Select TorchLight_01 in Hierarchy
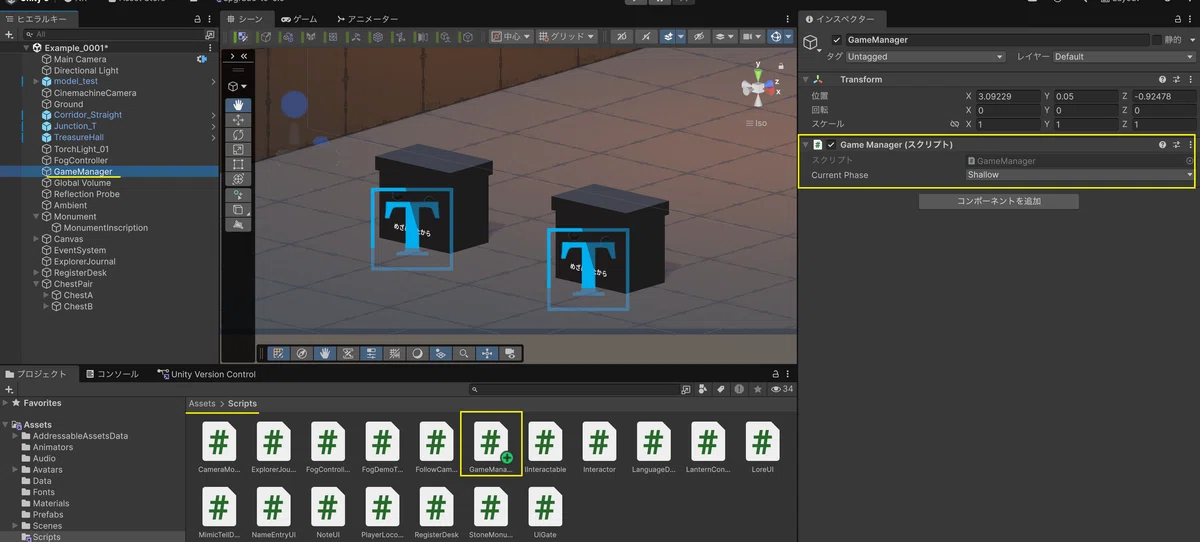Image resolution: width=1200 pixels, height=542 pixels. point(81,149)
